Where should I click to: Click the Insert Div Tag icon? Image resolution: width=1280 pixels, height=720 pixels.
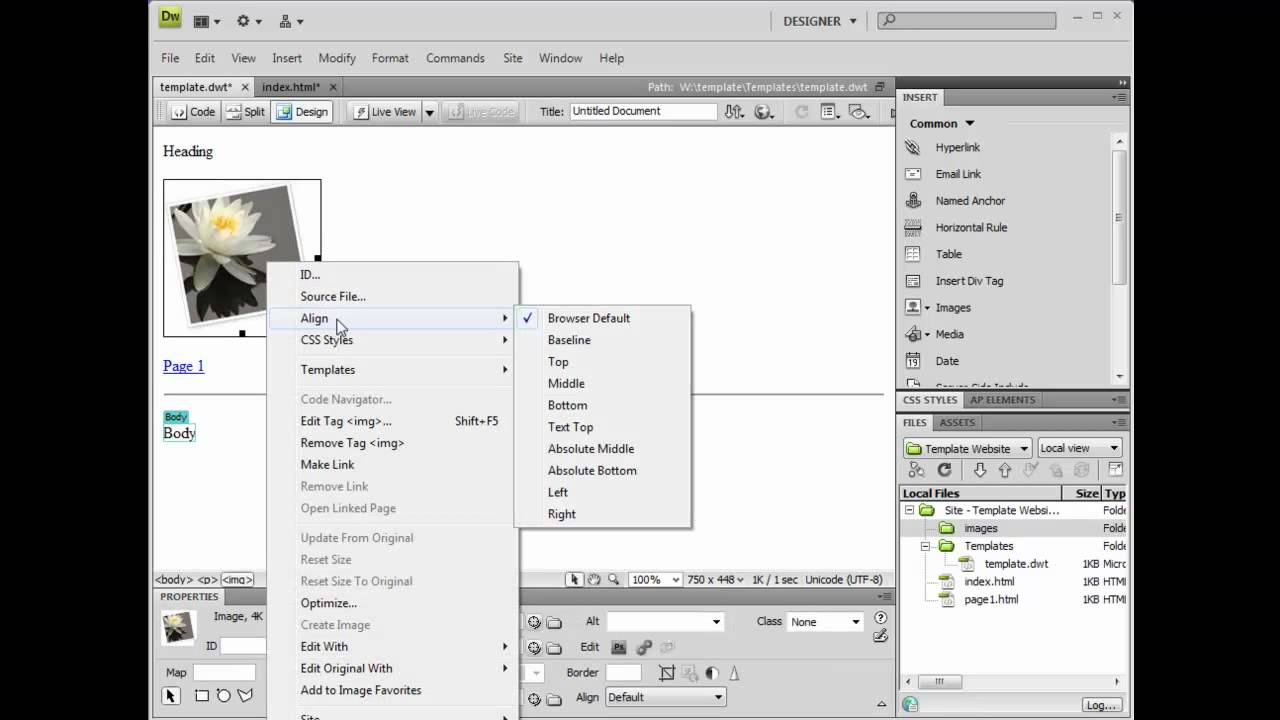912,281
